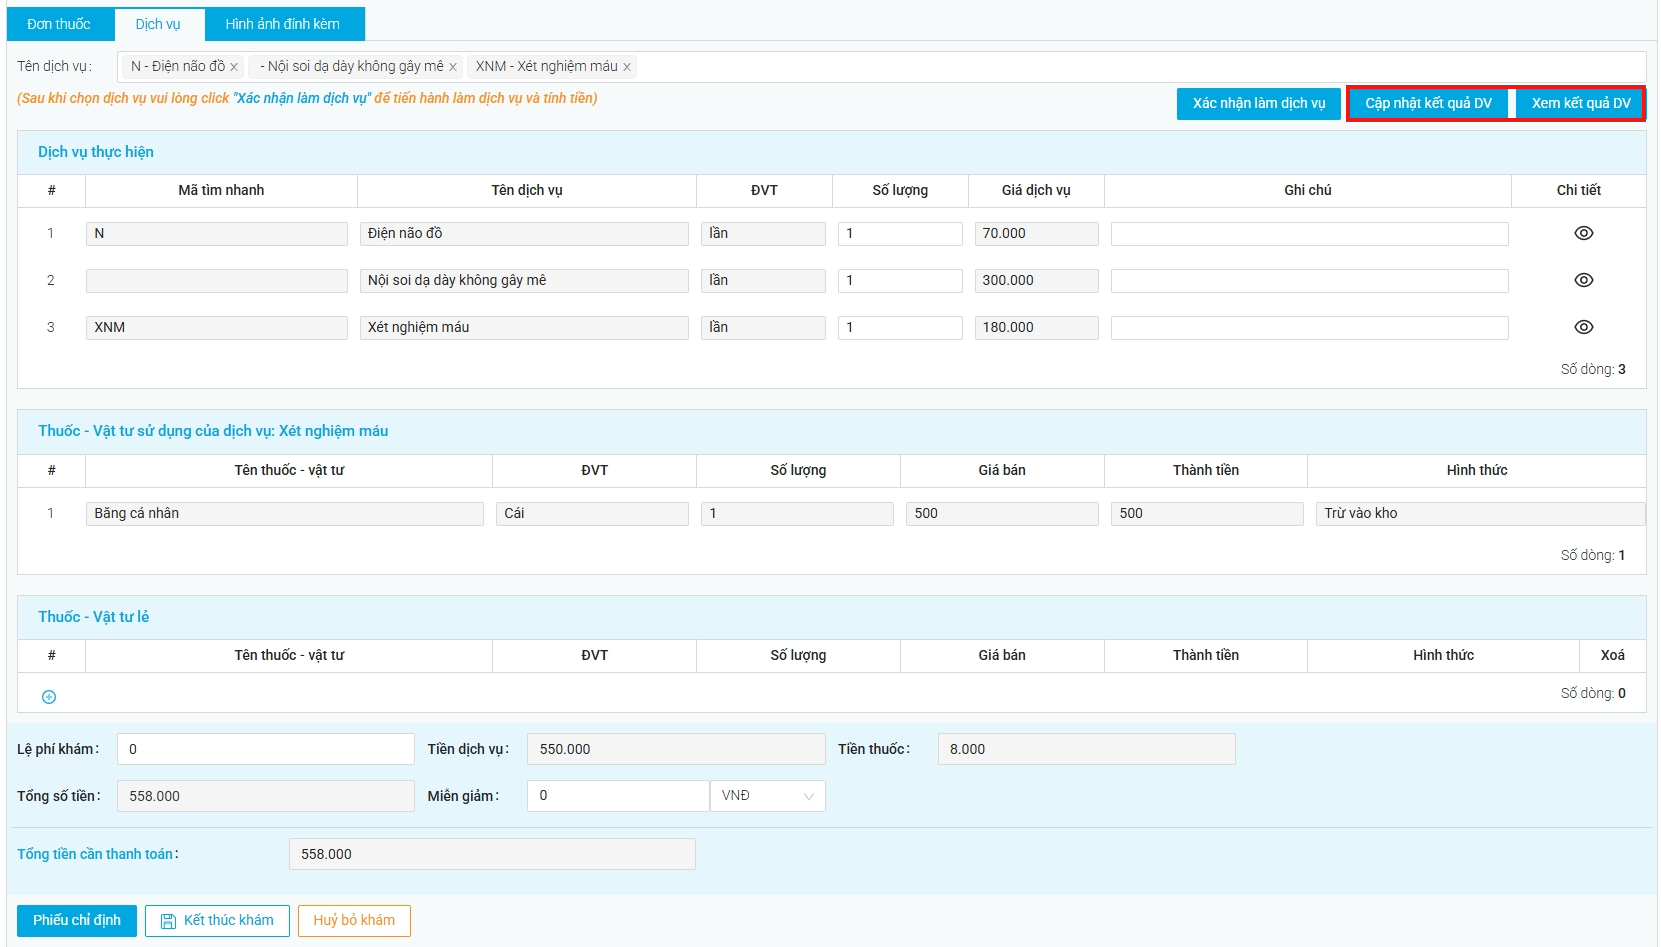Click the Phiếu chỉ định button
This screenshot has height=947, width=1661.
point(77,921)
